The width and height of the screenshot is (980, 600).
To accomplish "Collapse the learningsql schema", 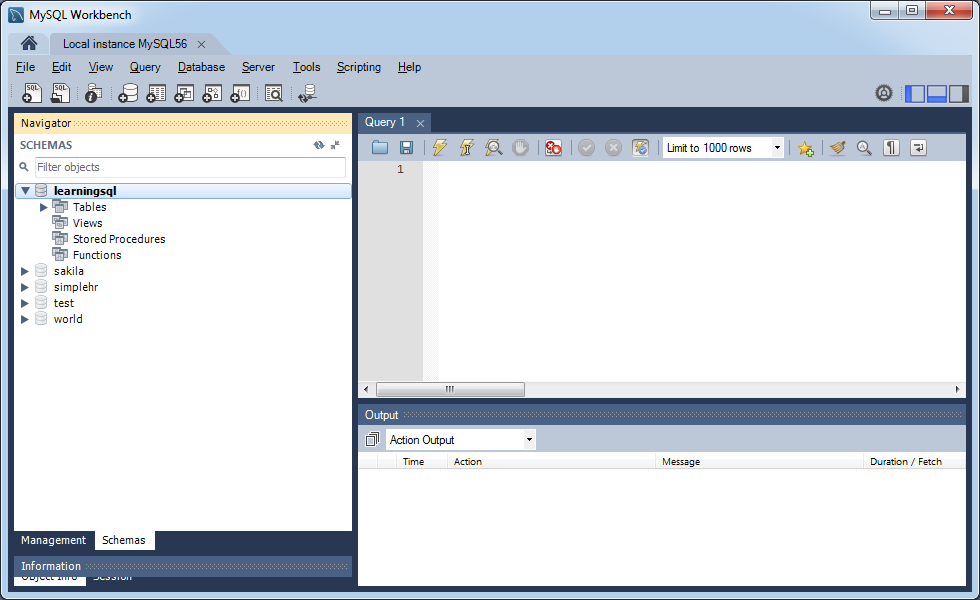I will (26, 191).
